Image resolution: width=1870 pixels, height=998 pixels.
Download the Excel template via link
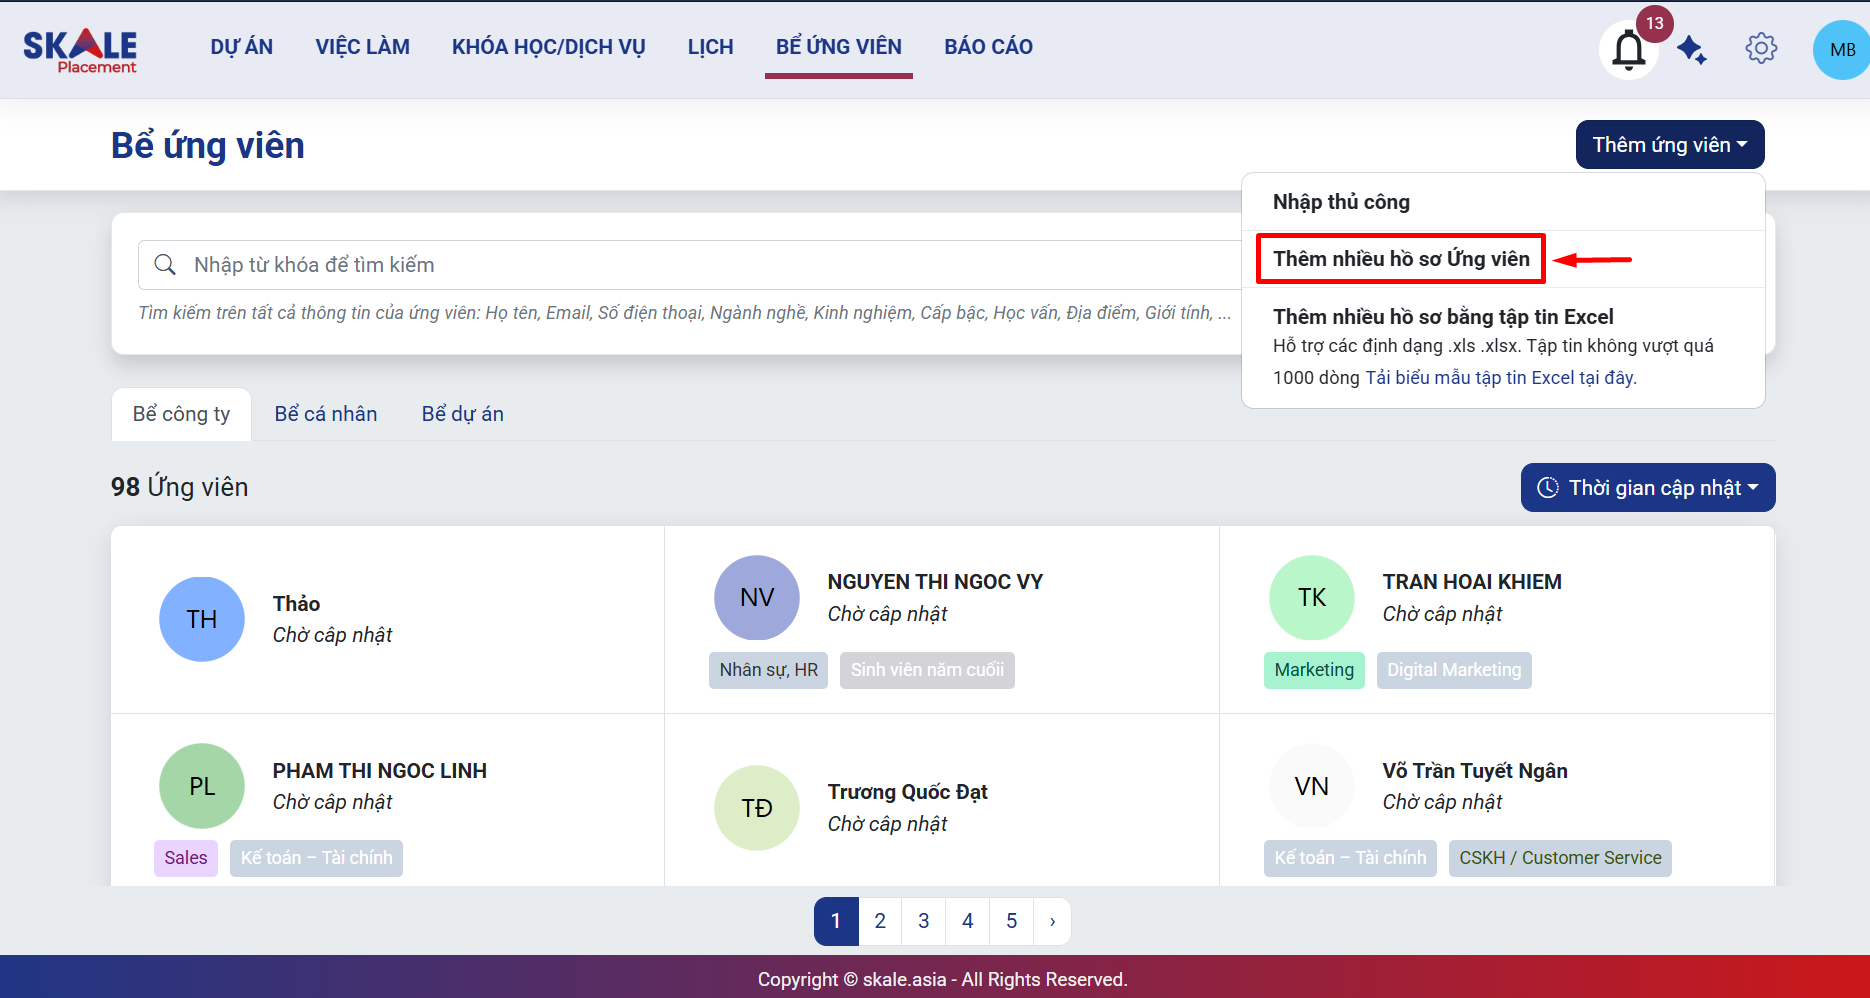[x=1500, y=378]
